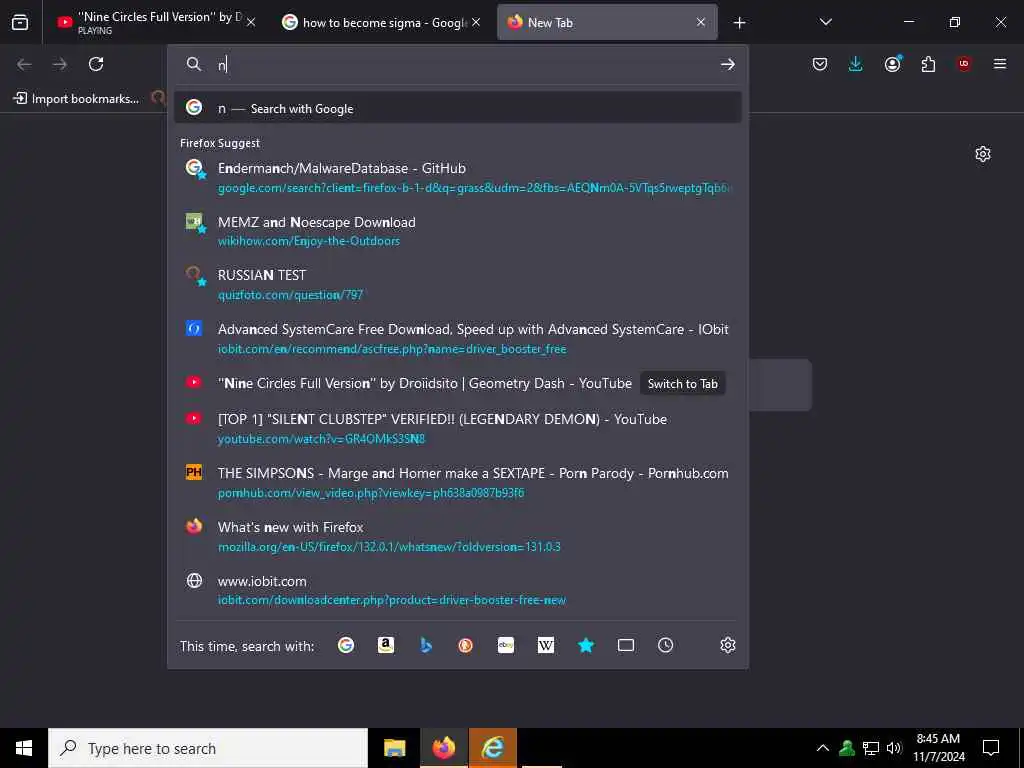Go forward to next page
Image resolution: width=1024 pixels, height=768 pixels.
pyautogui.click(x=59, y=64)
